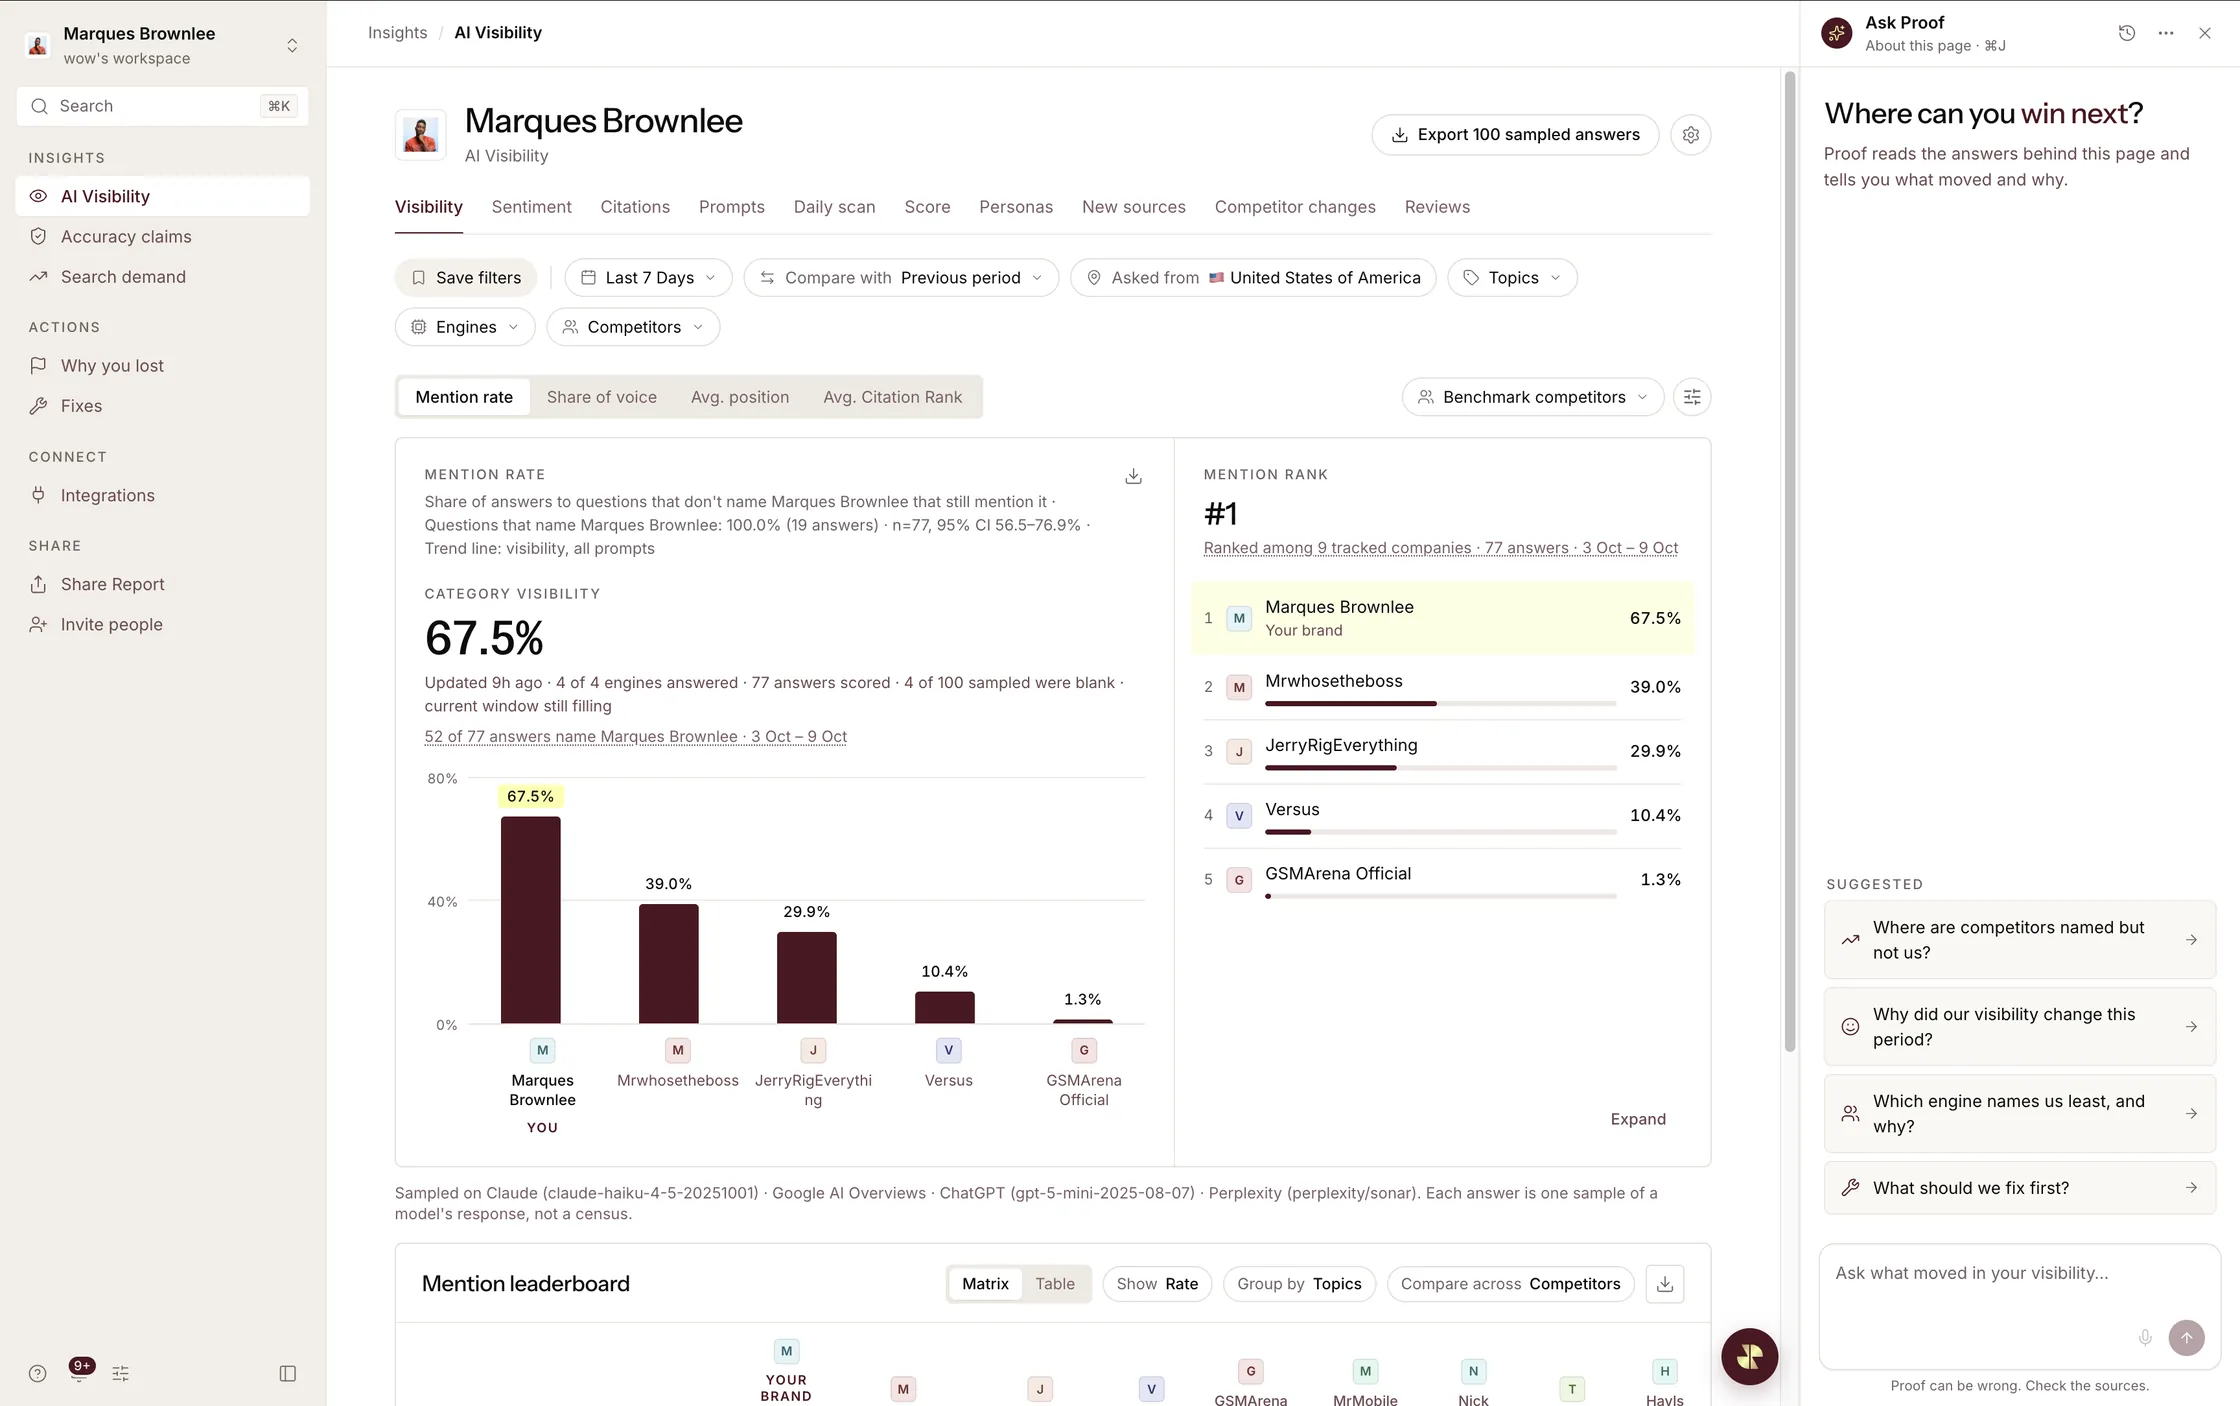This screenshot has width=2240, height=1406.
Task: Ask suggested 'What should we fix first?'
Action: point(2020,1188)
